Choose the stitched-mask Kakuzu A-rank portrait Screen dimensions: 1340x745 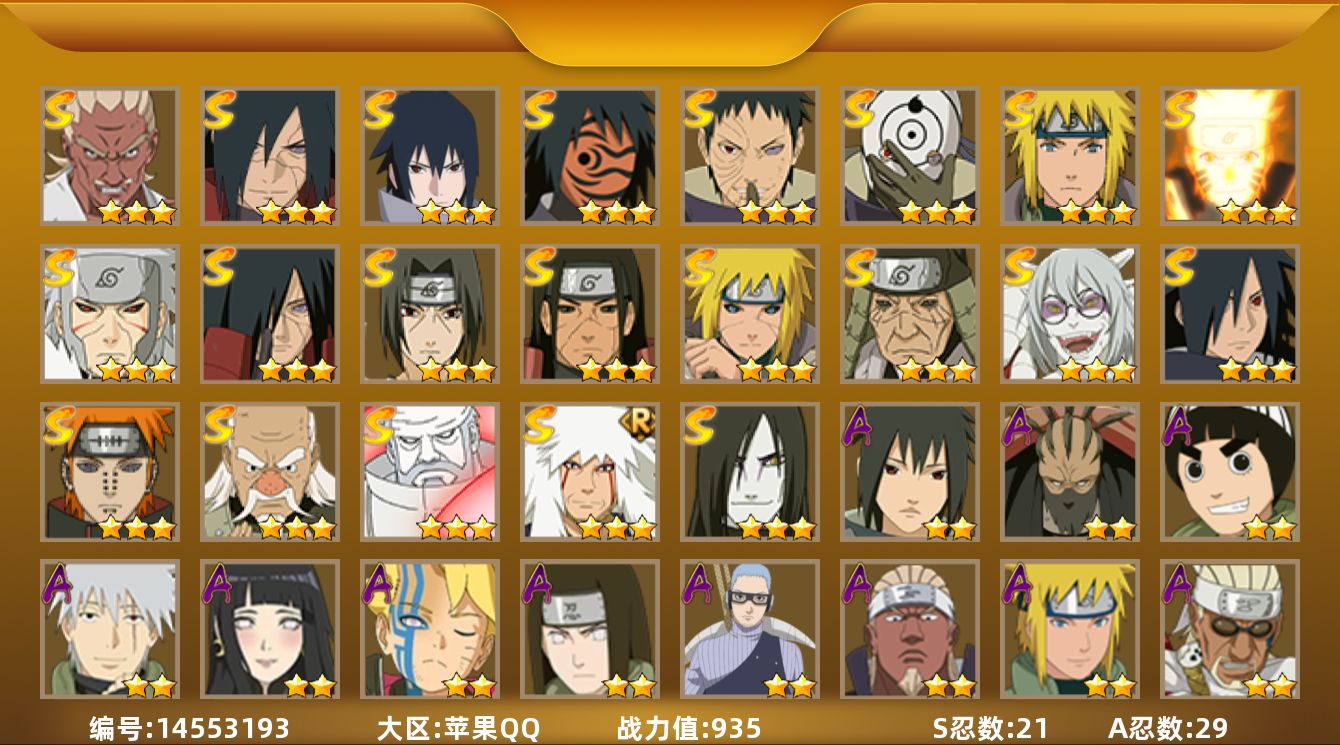(x=1070, y=471)
